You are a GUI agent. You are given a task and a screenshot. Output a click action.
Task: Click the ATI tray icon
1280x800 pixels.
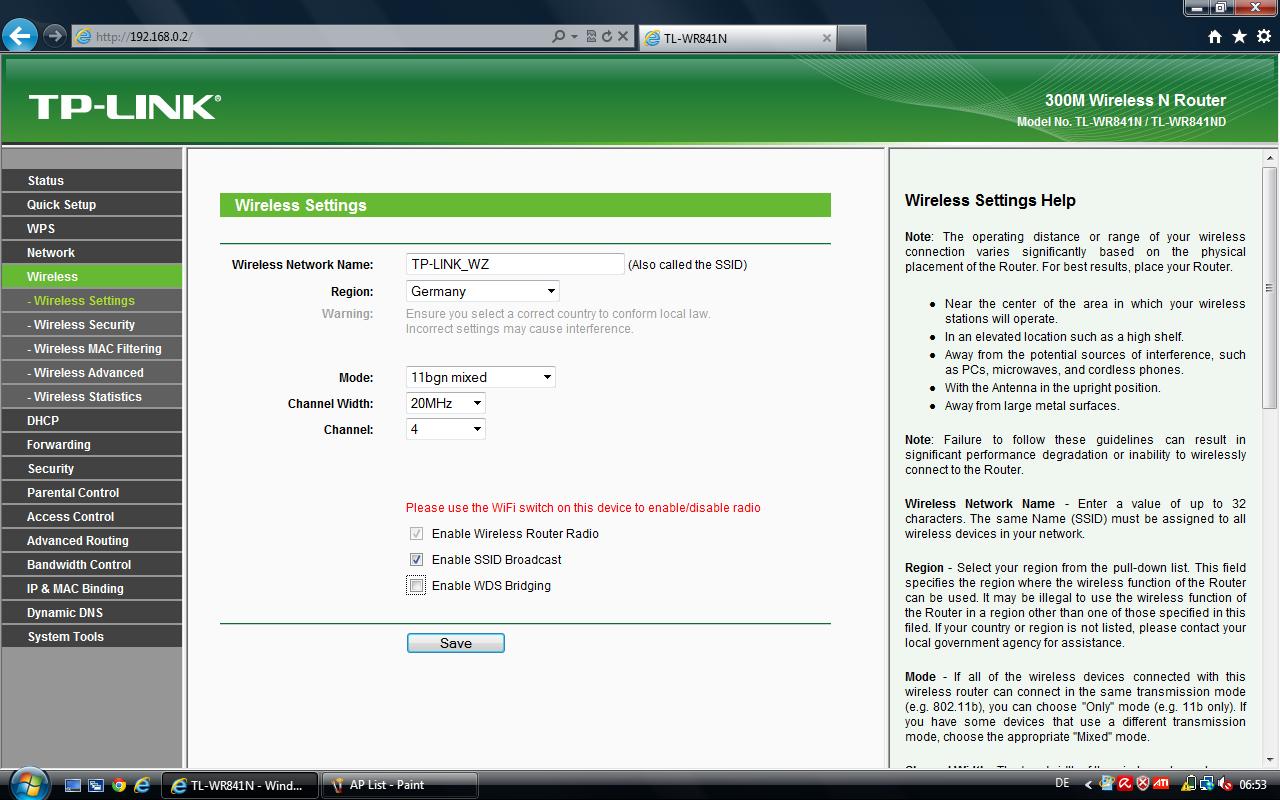coord(1161,784)
